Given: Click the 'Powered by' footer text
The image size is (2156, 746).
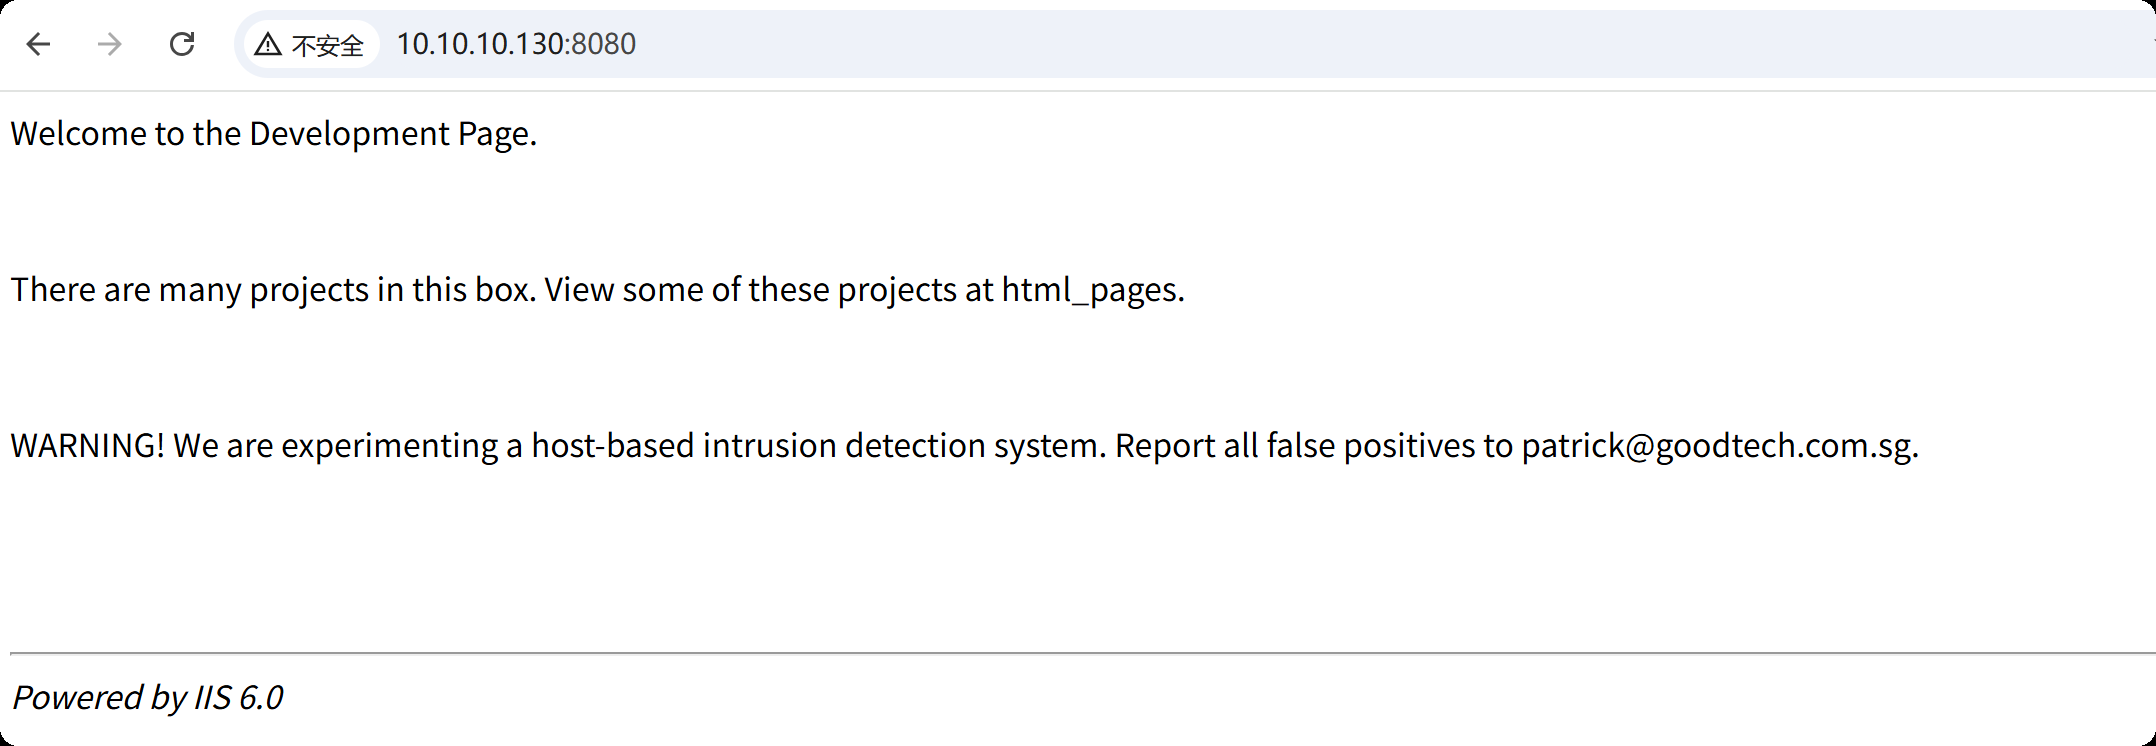Looking at the screenshot, I should point(98,698).
